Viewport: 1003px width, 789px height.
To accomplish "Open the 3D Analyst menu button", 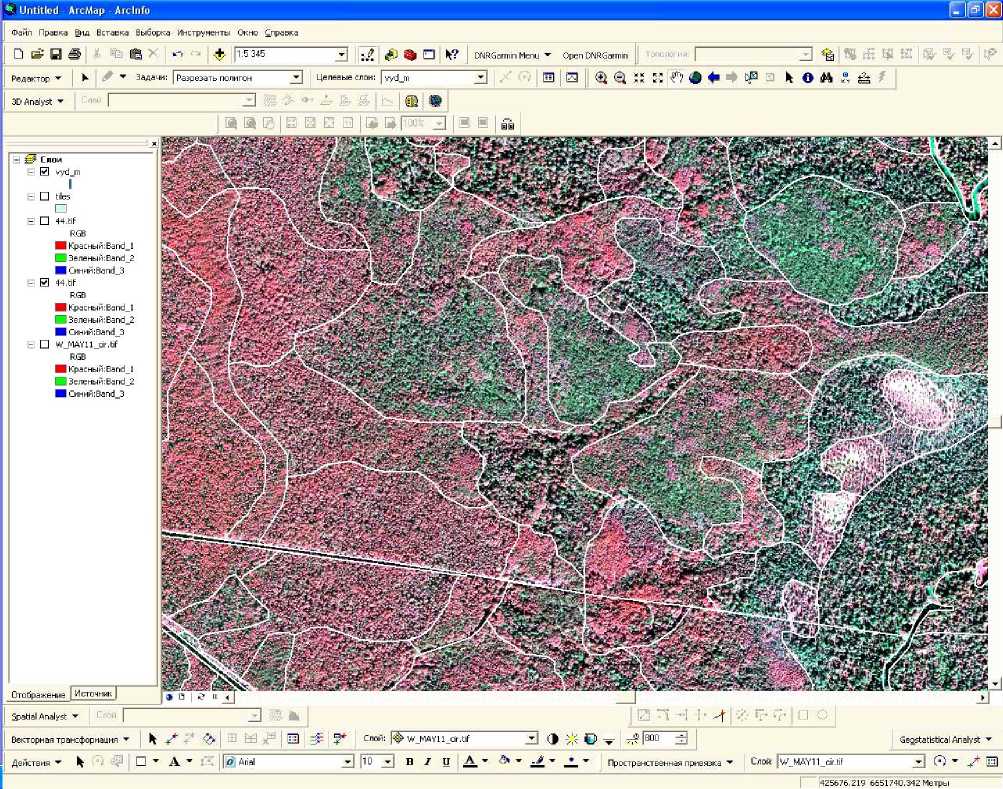I will click(37, 101).
